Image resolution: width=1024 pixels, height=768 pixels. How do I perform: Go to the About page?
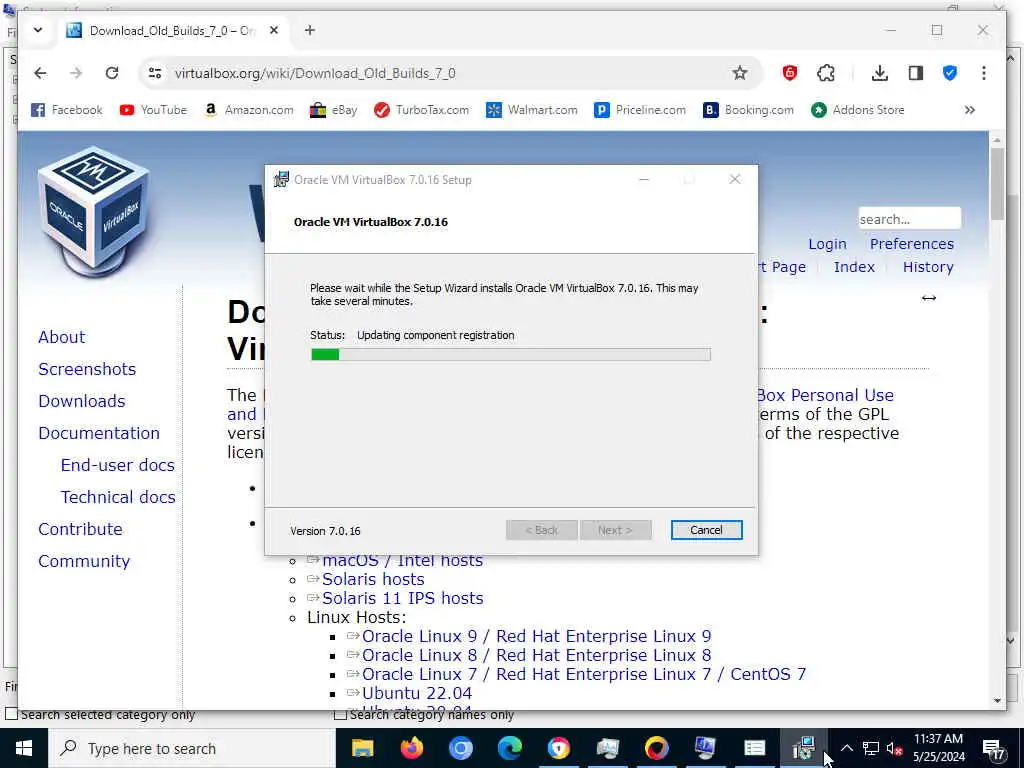tap(61, 337)
